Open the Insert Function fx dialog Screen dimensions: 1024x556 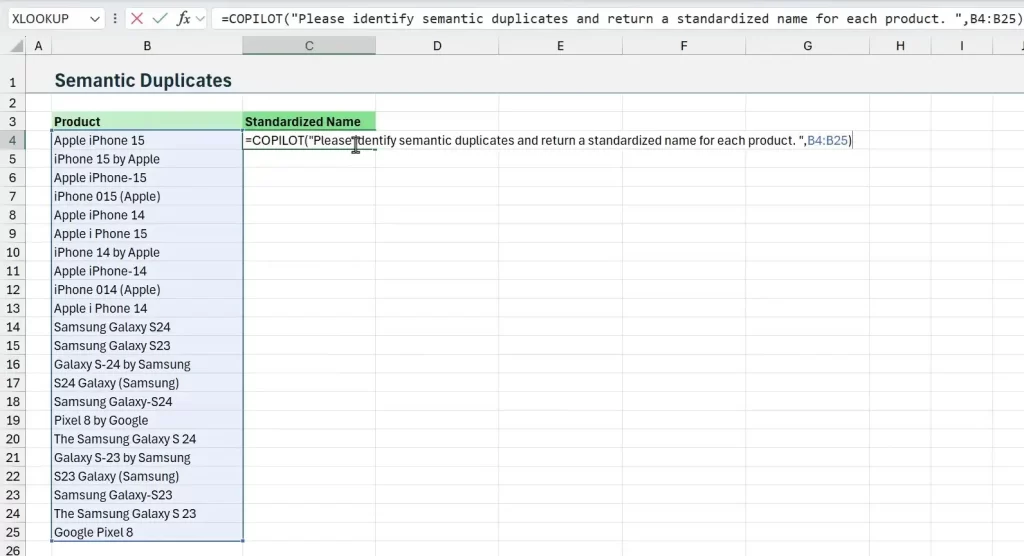click(x=183, y=18)
